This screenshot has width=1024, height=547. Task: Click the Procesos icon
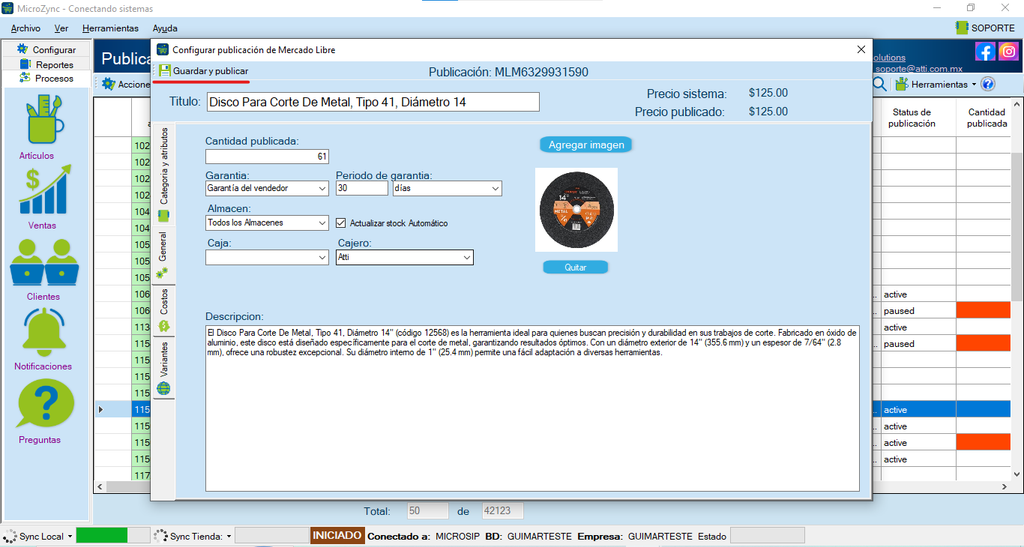point(25,78)
